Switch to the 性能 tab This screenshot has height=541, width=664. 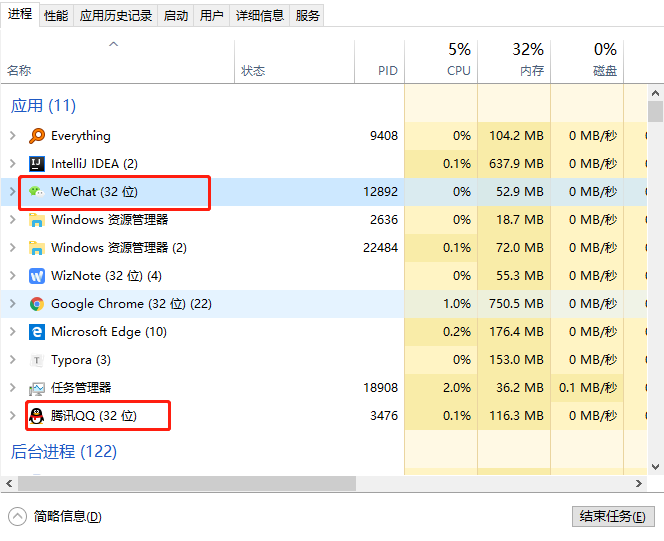[x=56, y=16]
